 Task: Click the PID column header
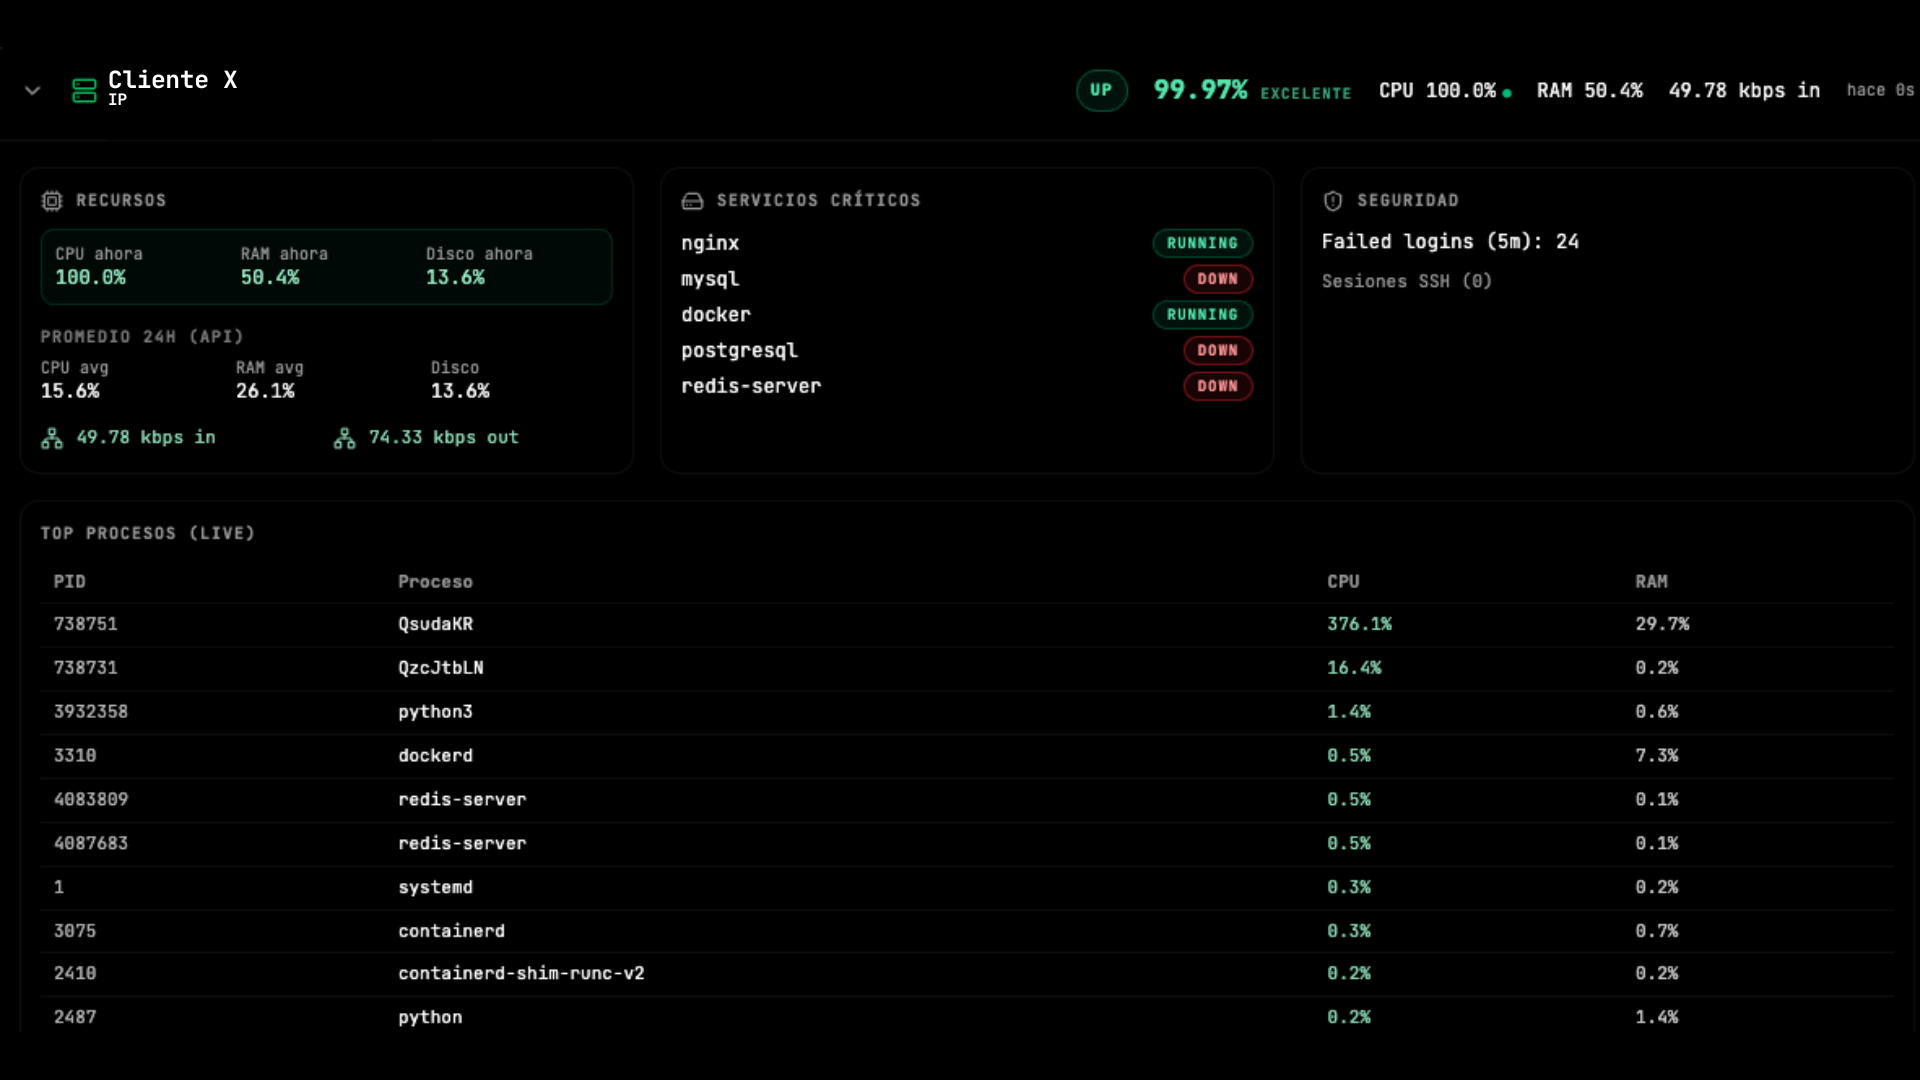coord(69,581)
